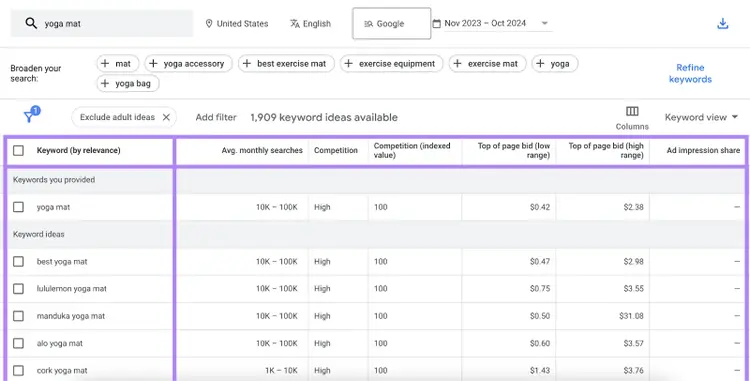The height and width of the screenshot is (381, 750).
Task: Click 'alo yoga mat' keyword text
Action: point(60,343)
